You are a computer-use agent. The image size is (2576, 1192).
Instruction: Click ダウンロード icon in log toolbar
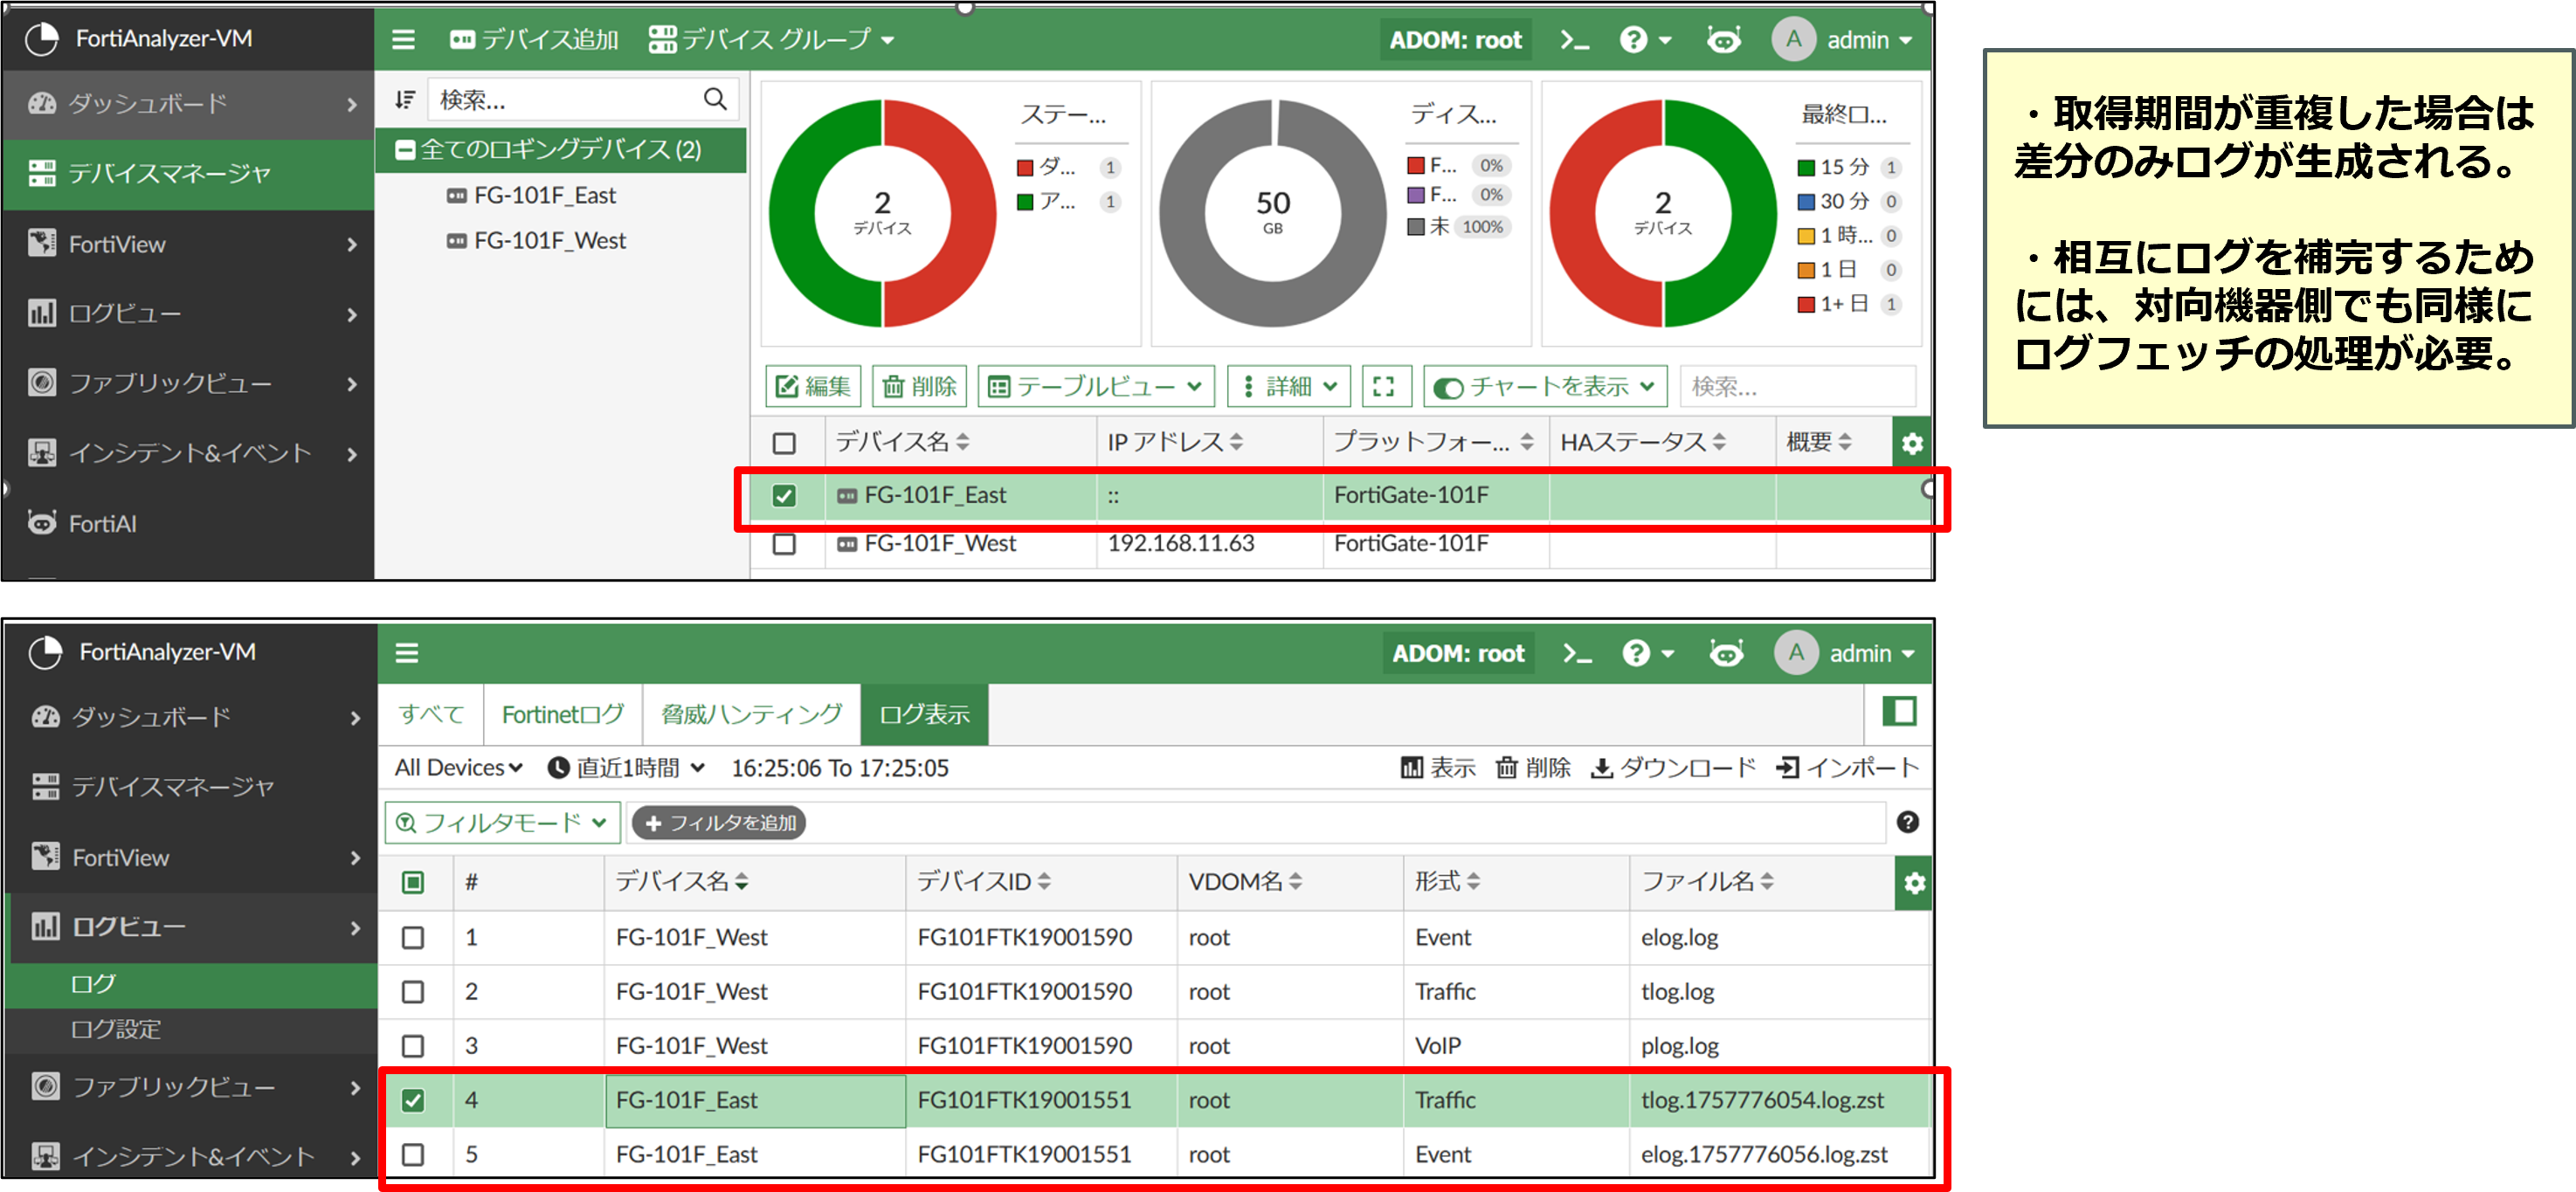(1601, 768)
